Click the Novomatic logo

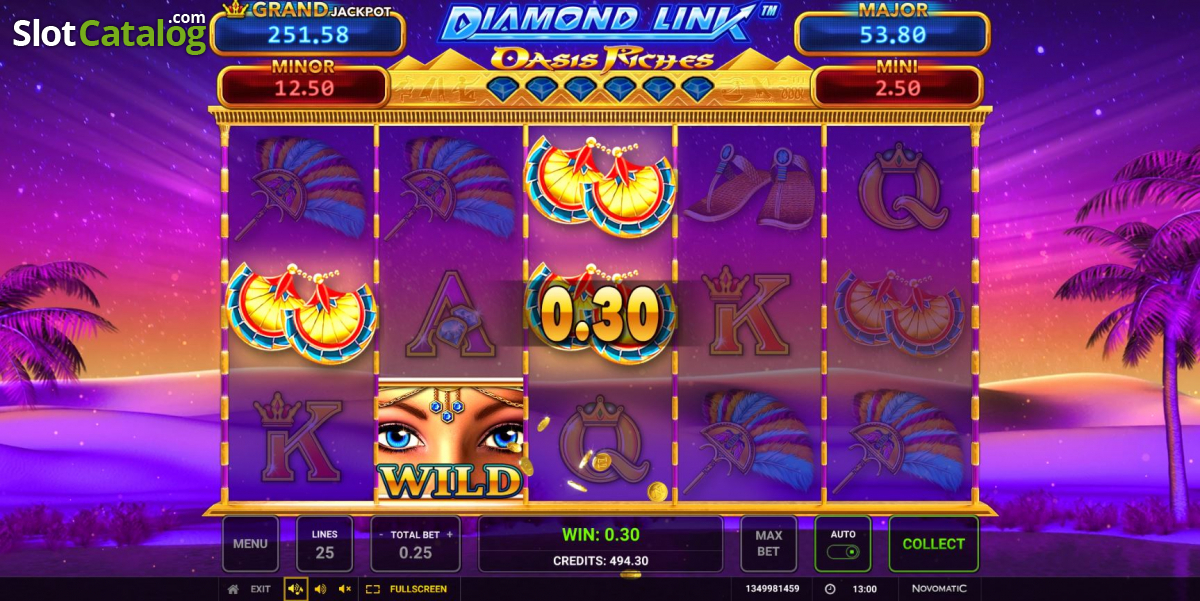(939, 589)
